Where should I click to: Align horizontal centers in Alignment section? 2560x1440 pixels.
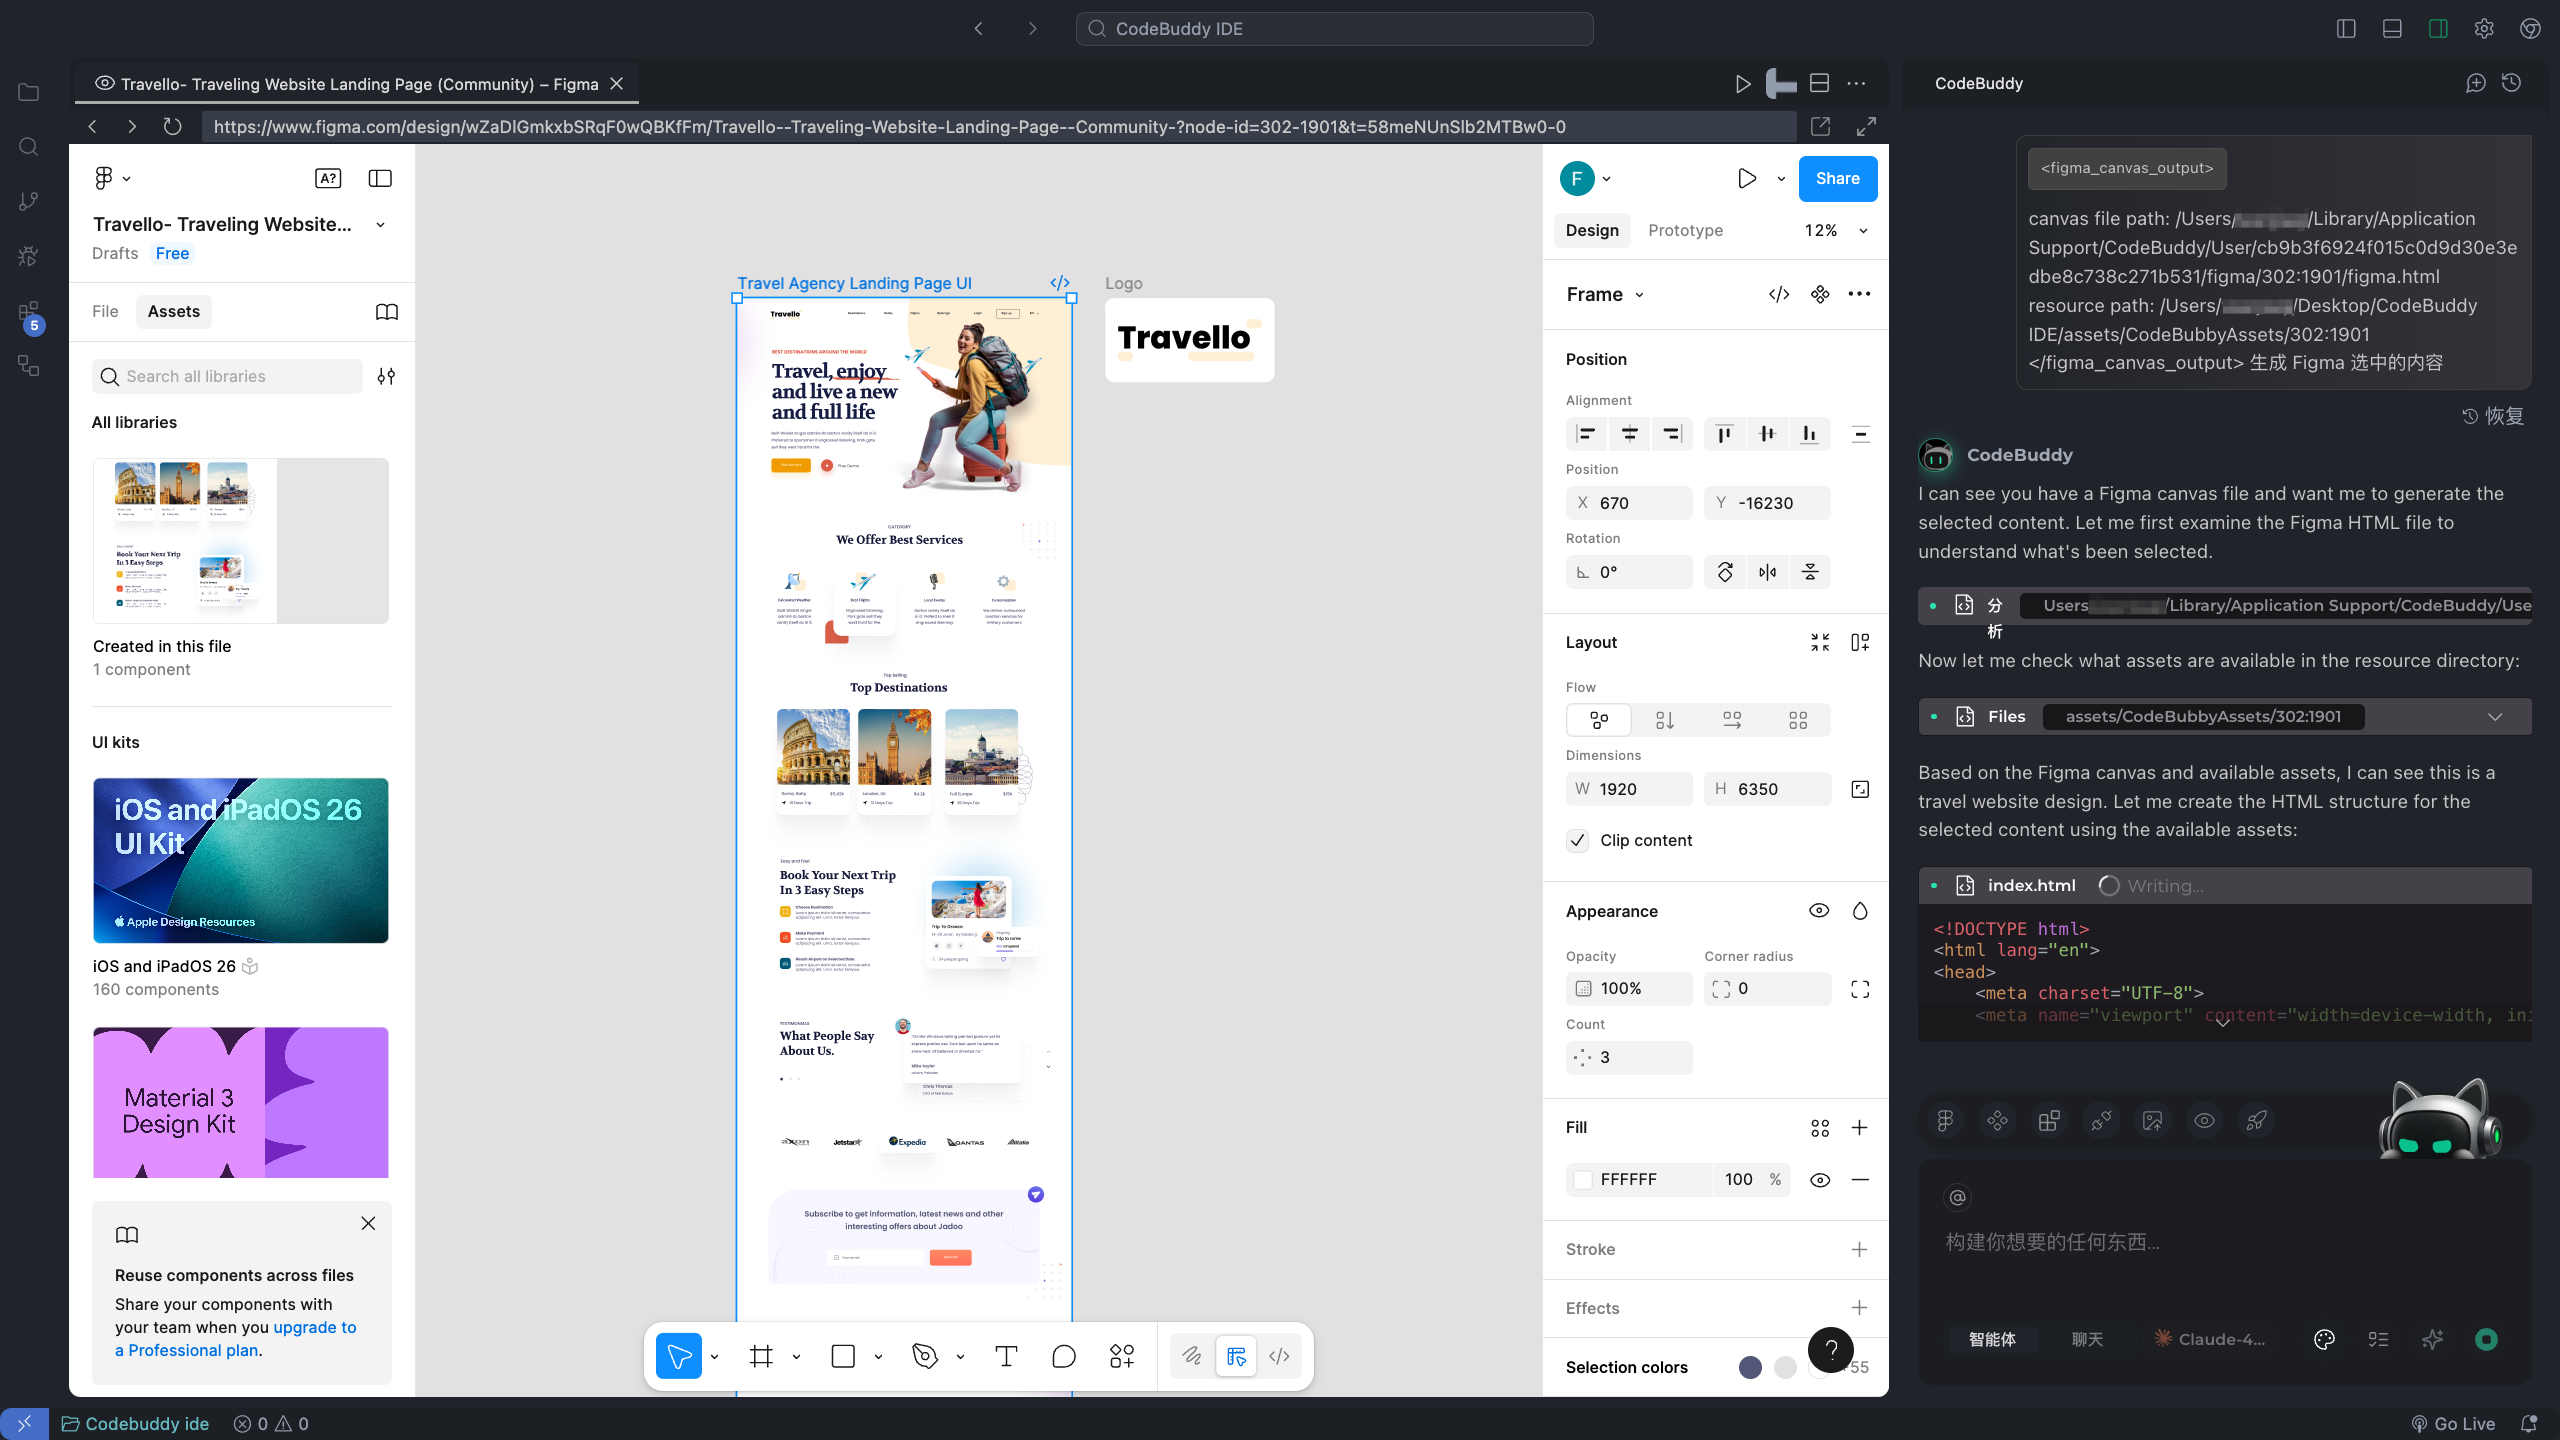click(x=1630, y=434)
